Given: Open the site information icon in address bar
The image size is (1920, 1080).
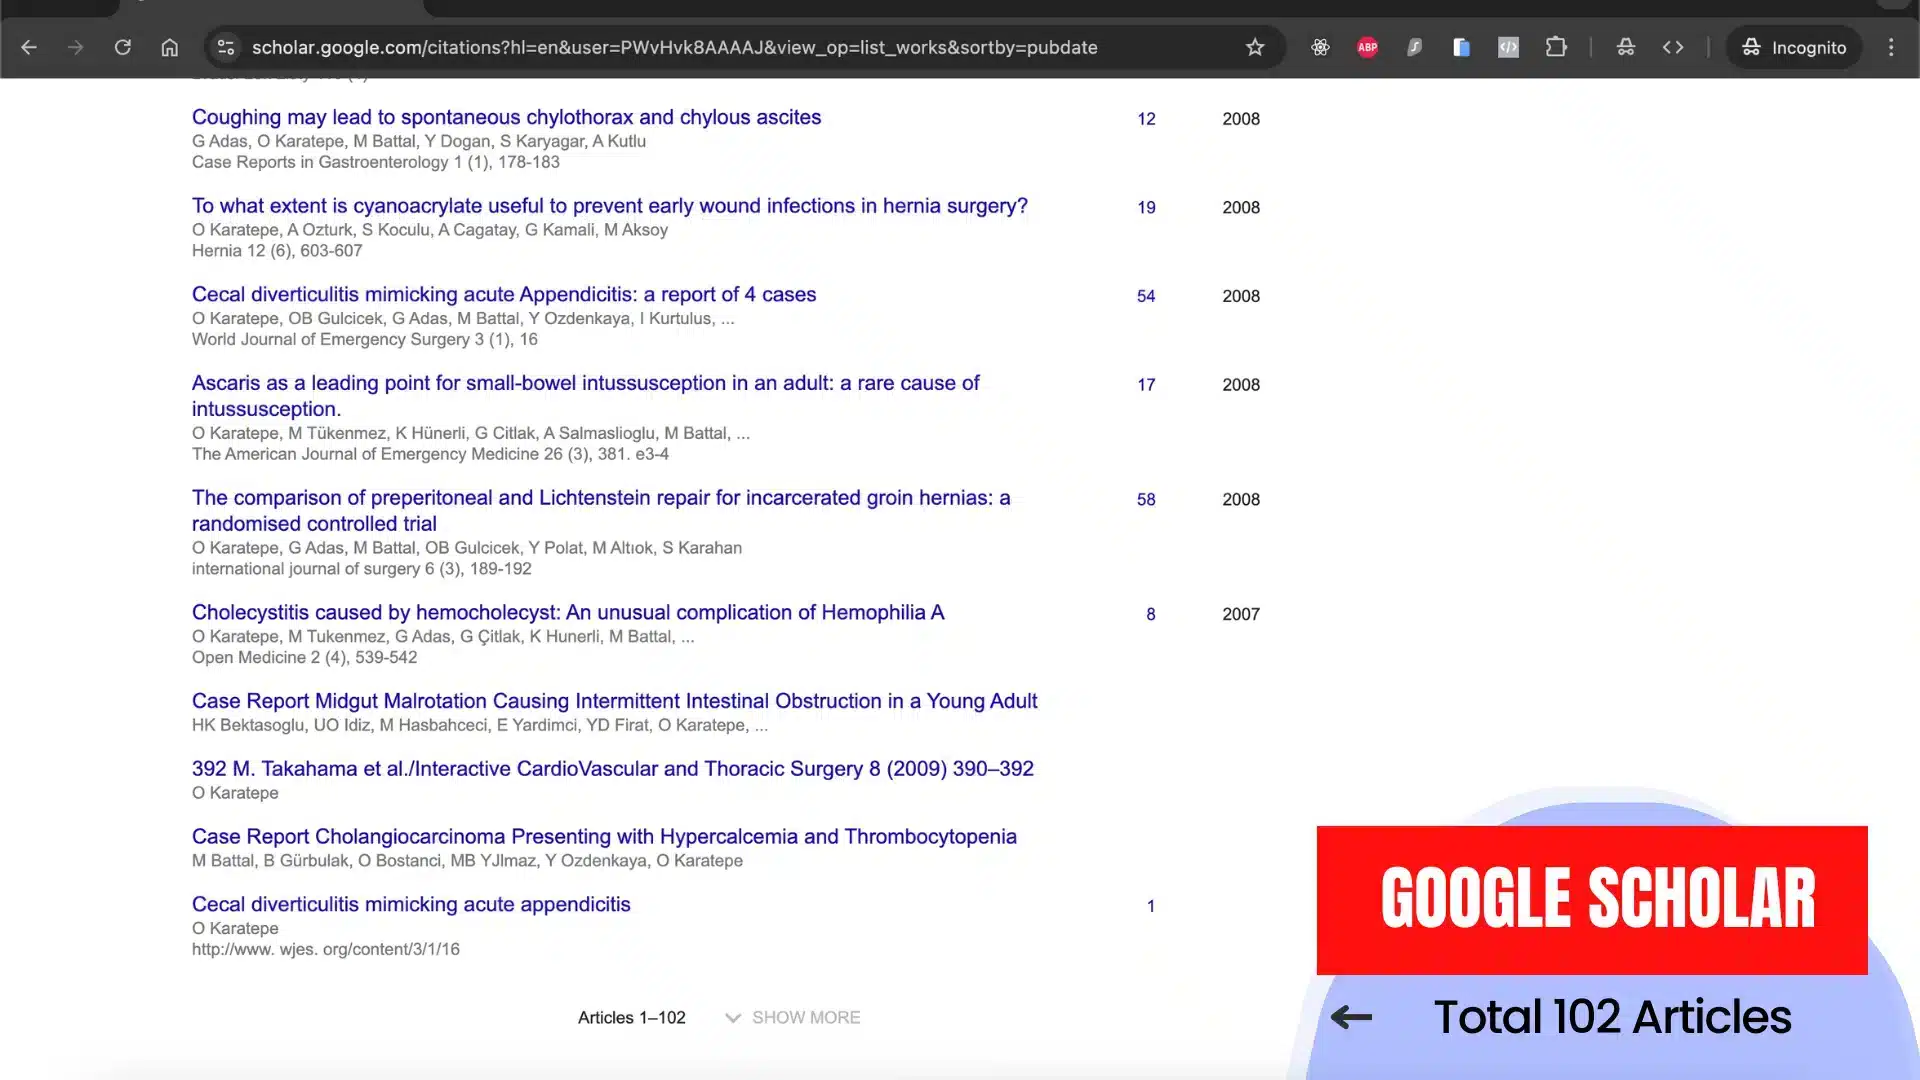Looking at the screenshot, I should (x=226, y=47).
